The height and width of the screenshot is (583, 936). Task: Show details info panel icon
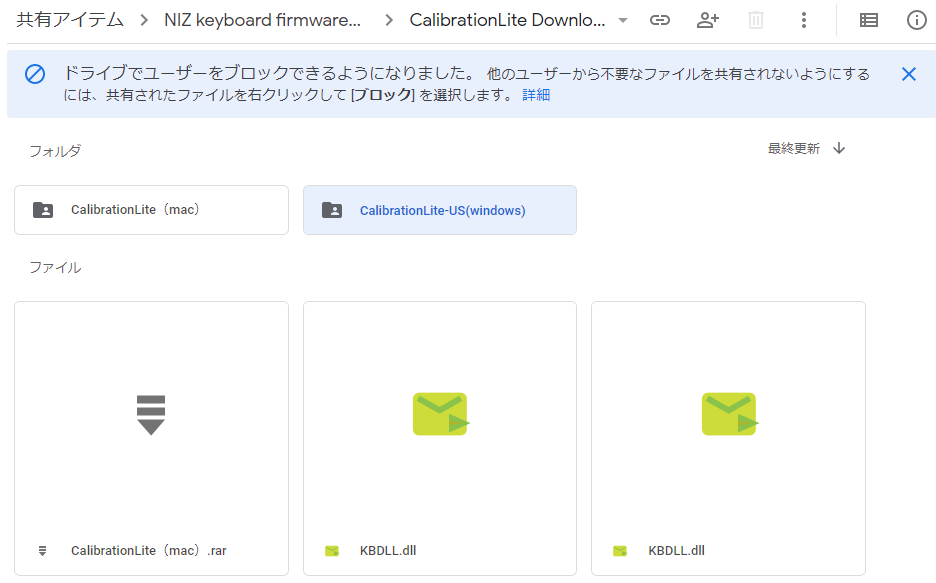[916, 20]
